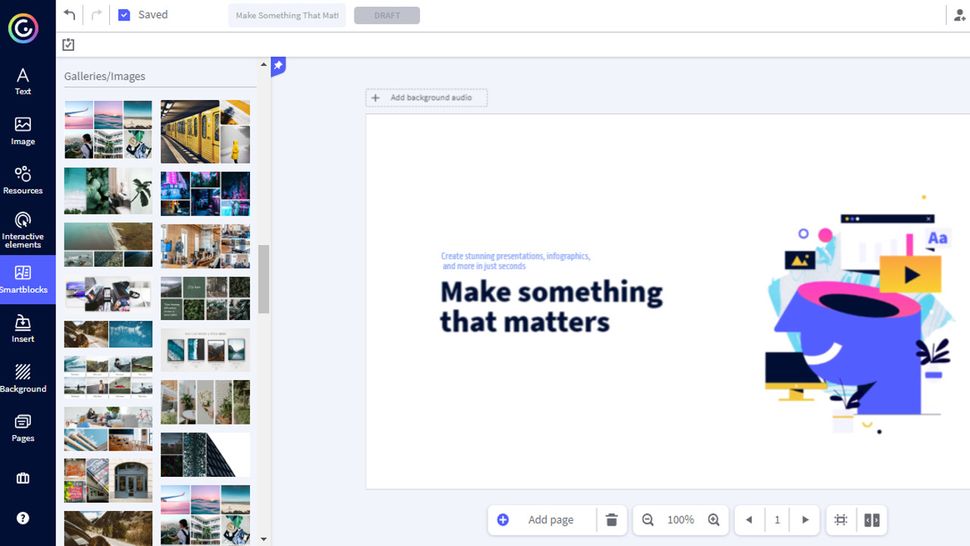Click Add background audio
970x546 pixels.
[426, 98]
